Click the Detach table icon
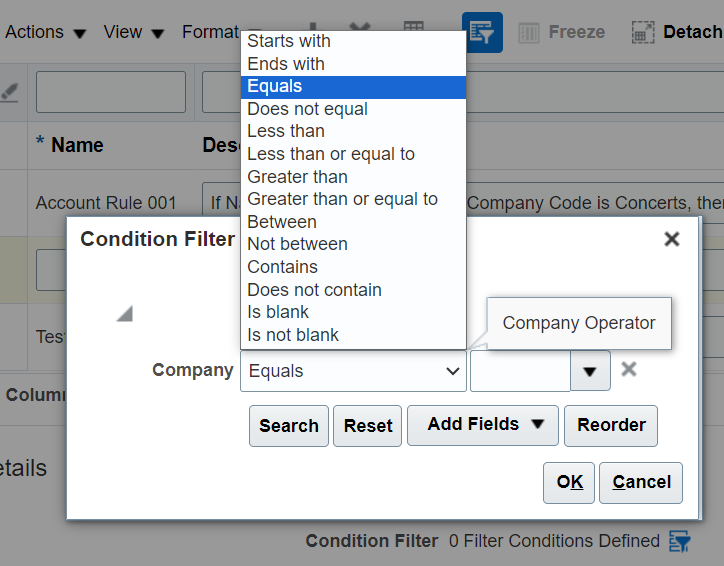Screen dimensions: 724x566 (x=643, y=32)
